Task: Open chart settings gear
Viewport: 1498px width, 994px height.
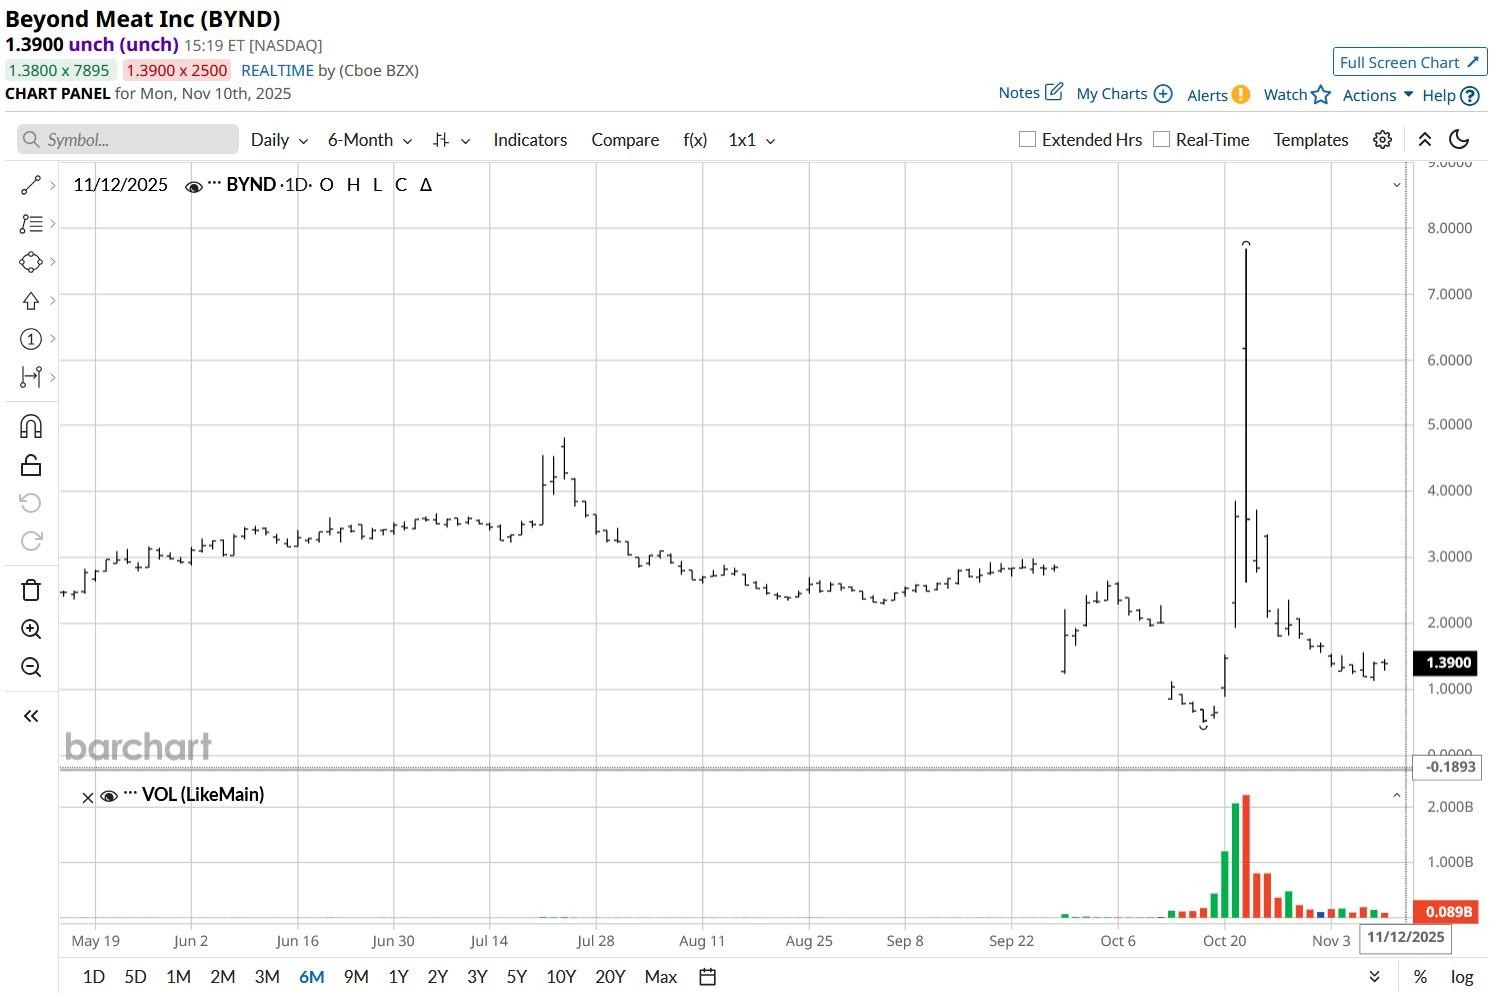Action: tap(1382, 140)
